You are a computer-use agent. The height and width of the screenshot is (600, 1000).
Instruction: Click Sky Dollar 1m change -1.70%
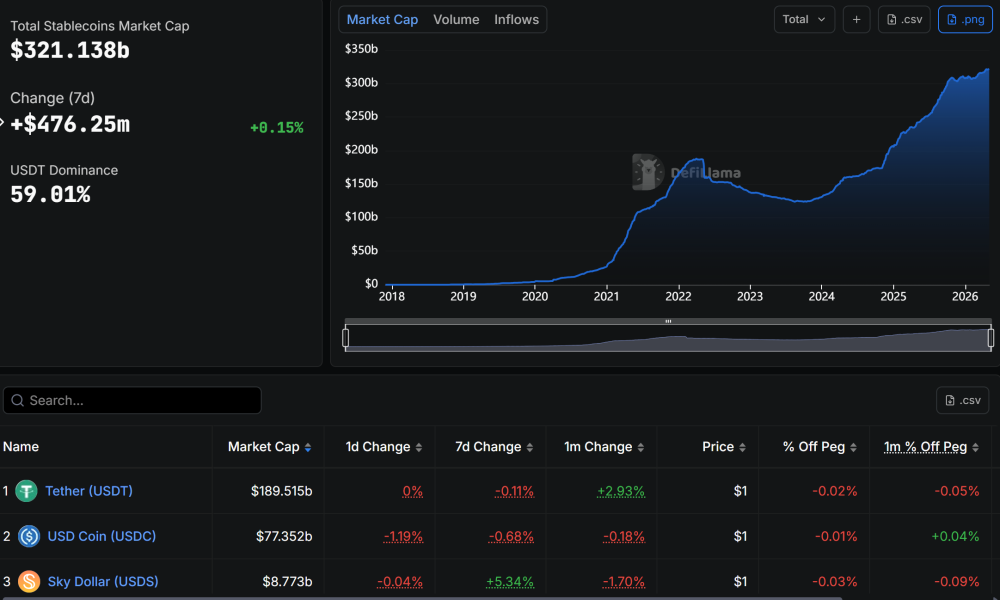[x=624, y=582]
